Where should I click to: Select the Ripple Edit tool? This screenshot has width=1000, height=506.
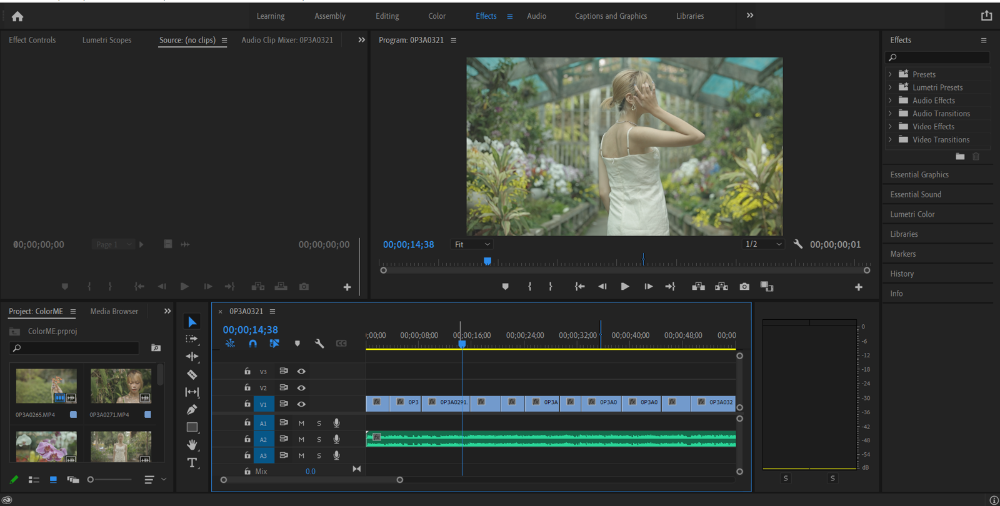[192, 357]
